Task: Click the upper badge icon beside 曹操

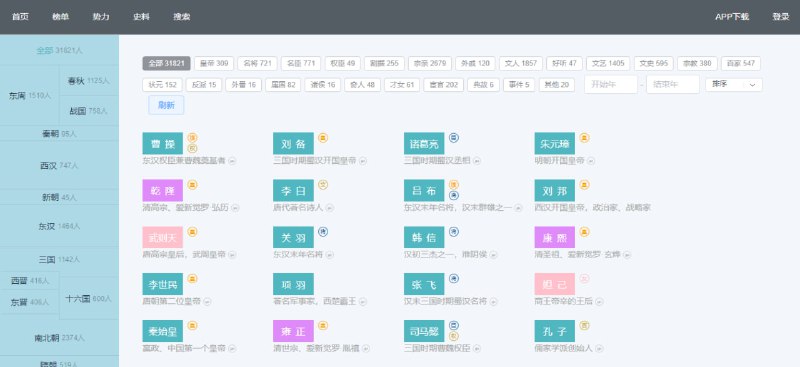Action: [192, 138]
